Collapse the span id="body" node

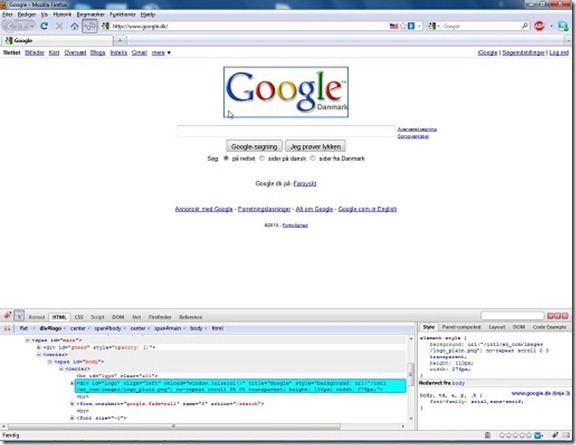(x=50, y=362)
